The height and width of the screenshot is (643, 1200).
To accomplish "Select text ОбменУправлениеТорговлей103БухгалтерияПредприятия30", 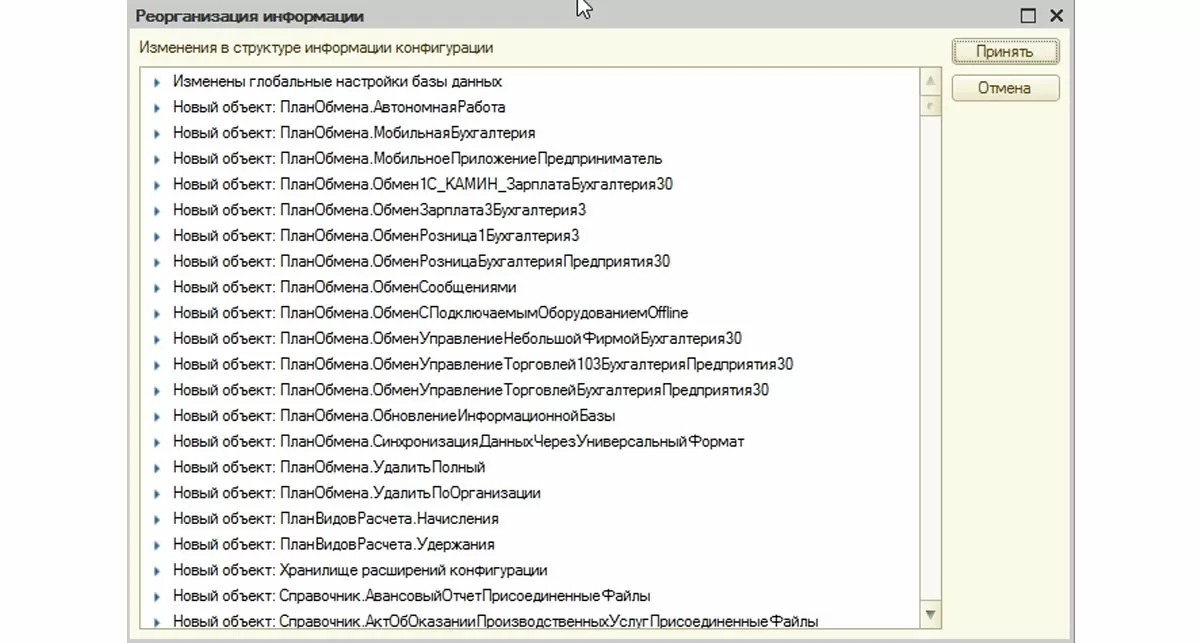I will (583, 365).
